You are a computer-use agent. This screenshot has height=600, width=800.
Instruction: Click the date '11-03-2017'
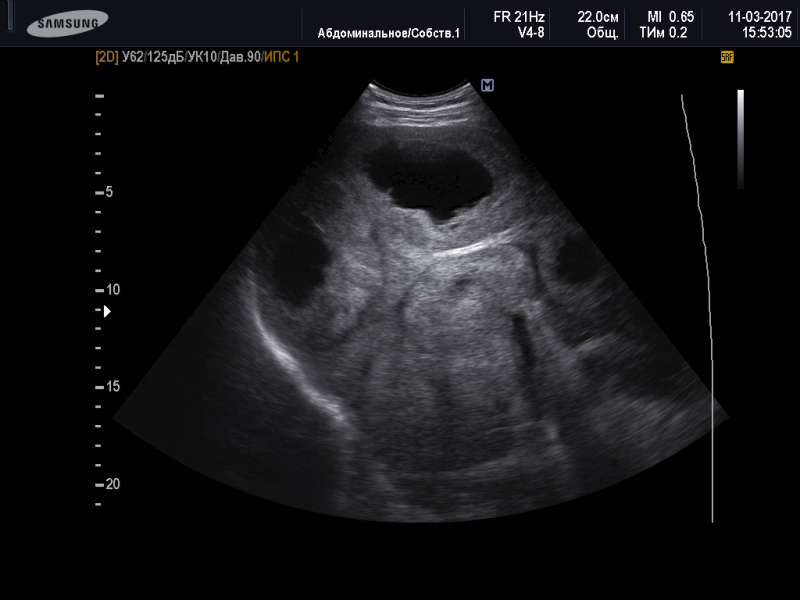[760, 17]
